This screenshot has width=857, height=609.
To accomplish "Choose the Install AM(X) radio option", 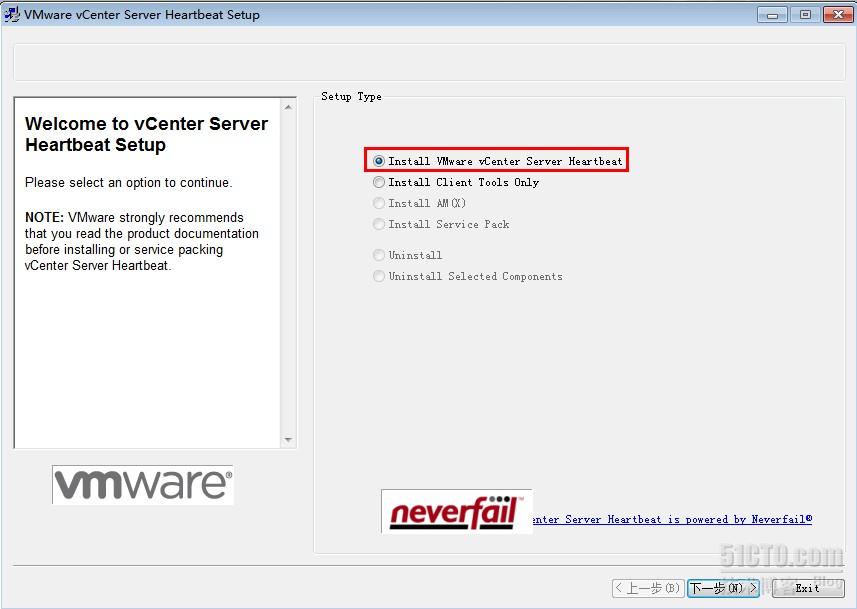I will point(419,203).
